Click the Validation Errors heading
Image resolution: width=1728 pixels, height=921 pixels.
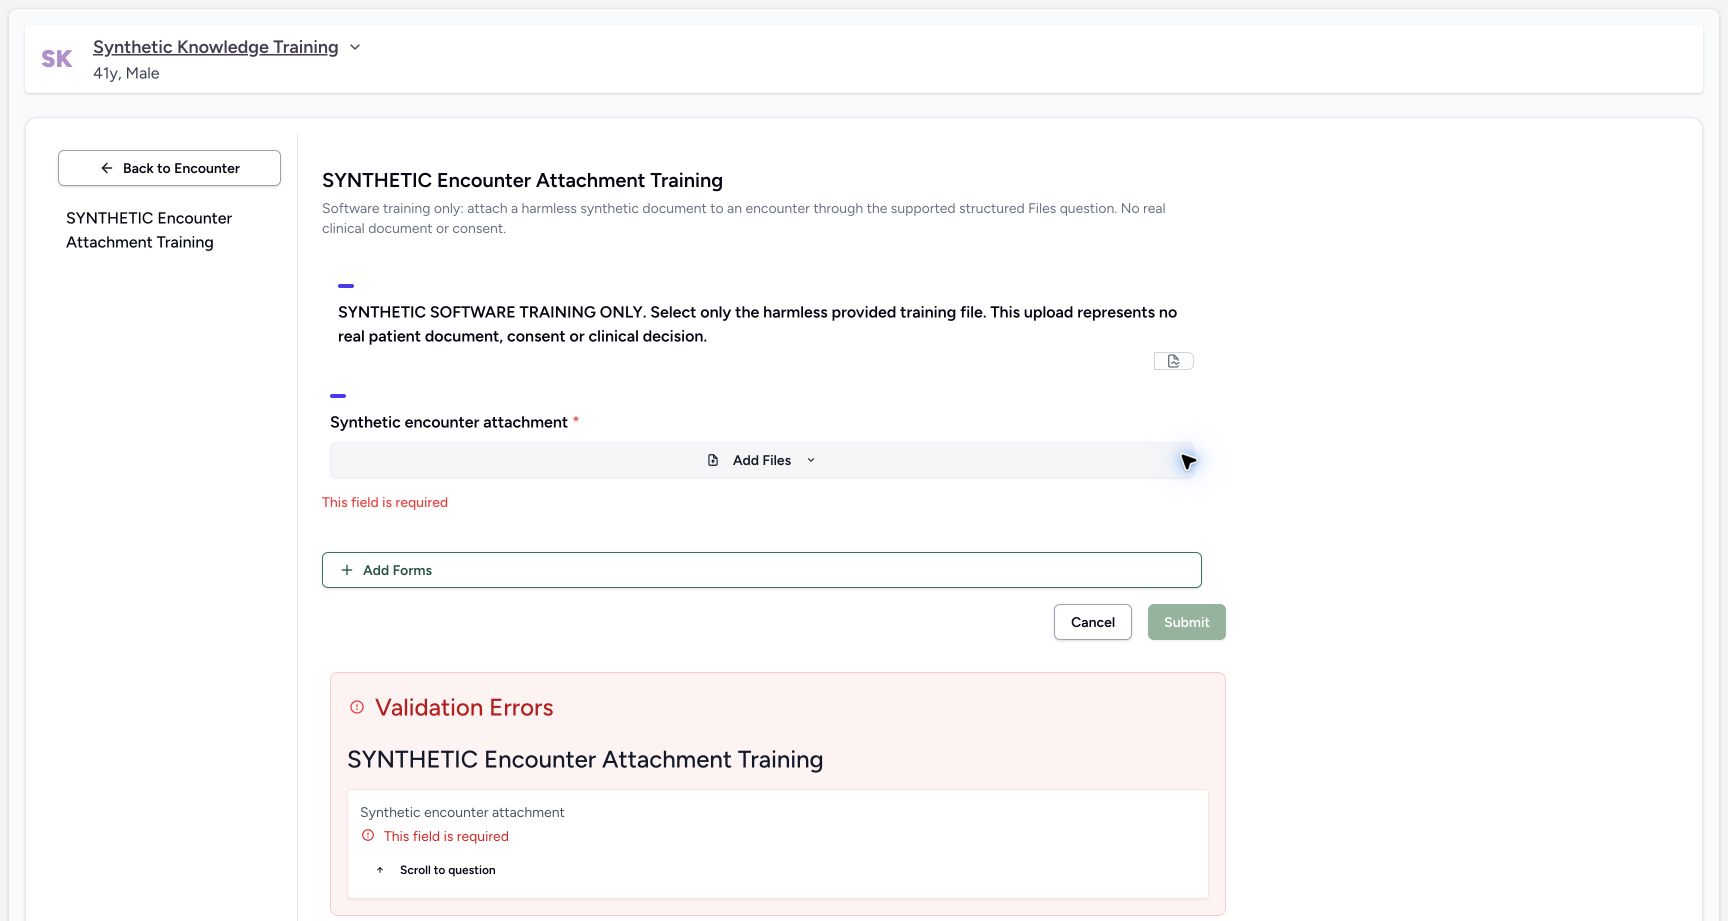[x=464, y=707]
